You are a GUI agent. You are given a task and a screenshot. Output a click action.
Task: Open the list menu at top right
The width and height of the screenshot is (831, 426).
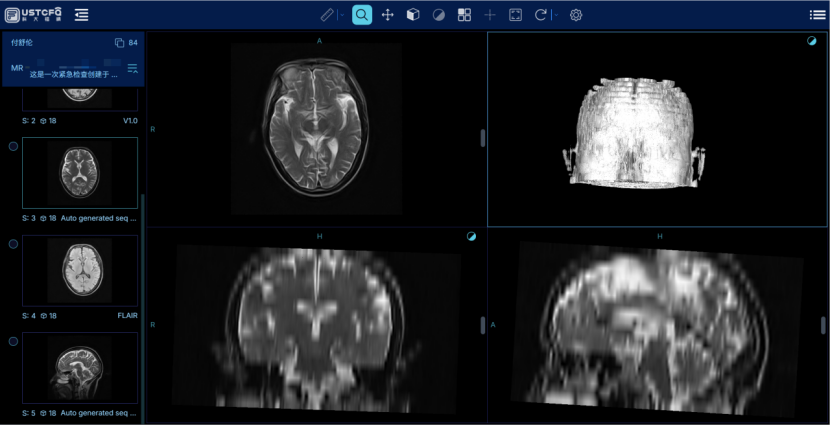[x=817, y=15]
